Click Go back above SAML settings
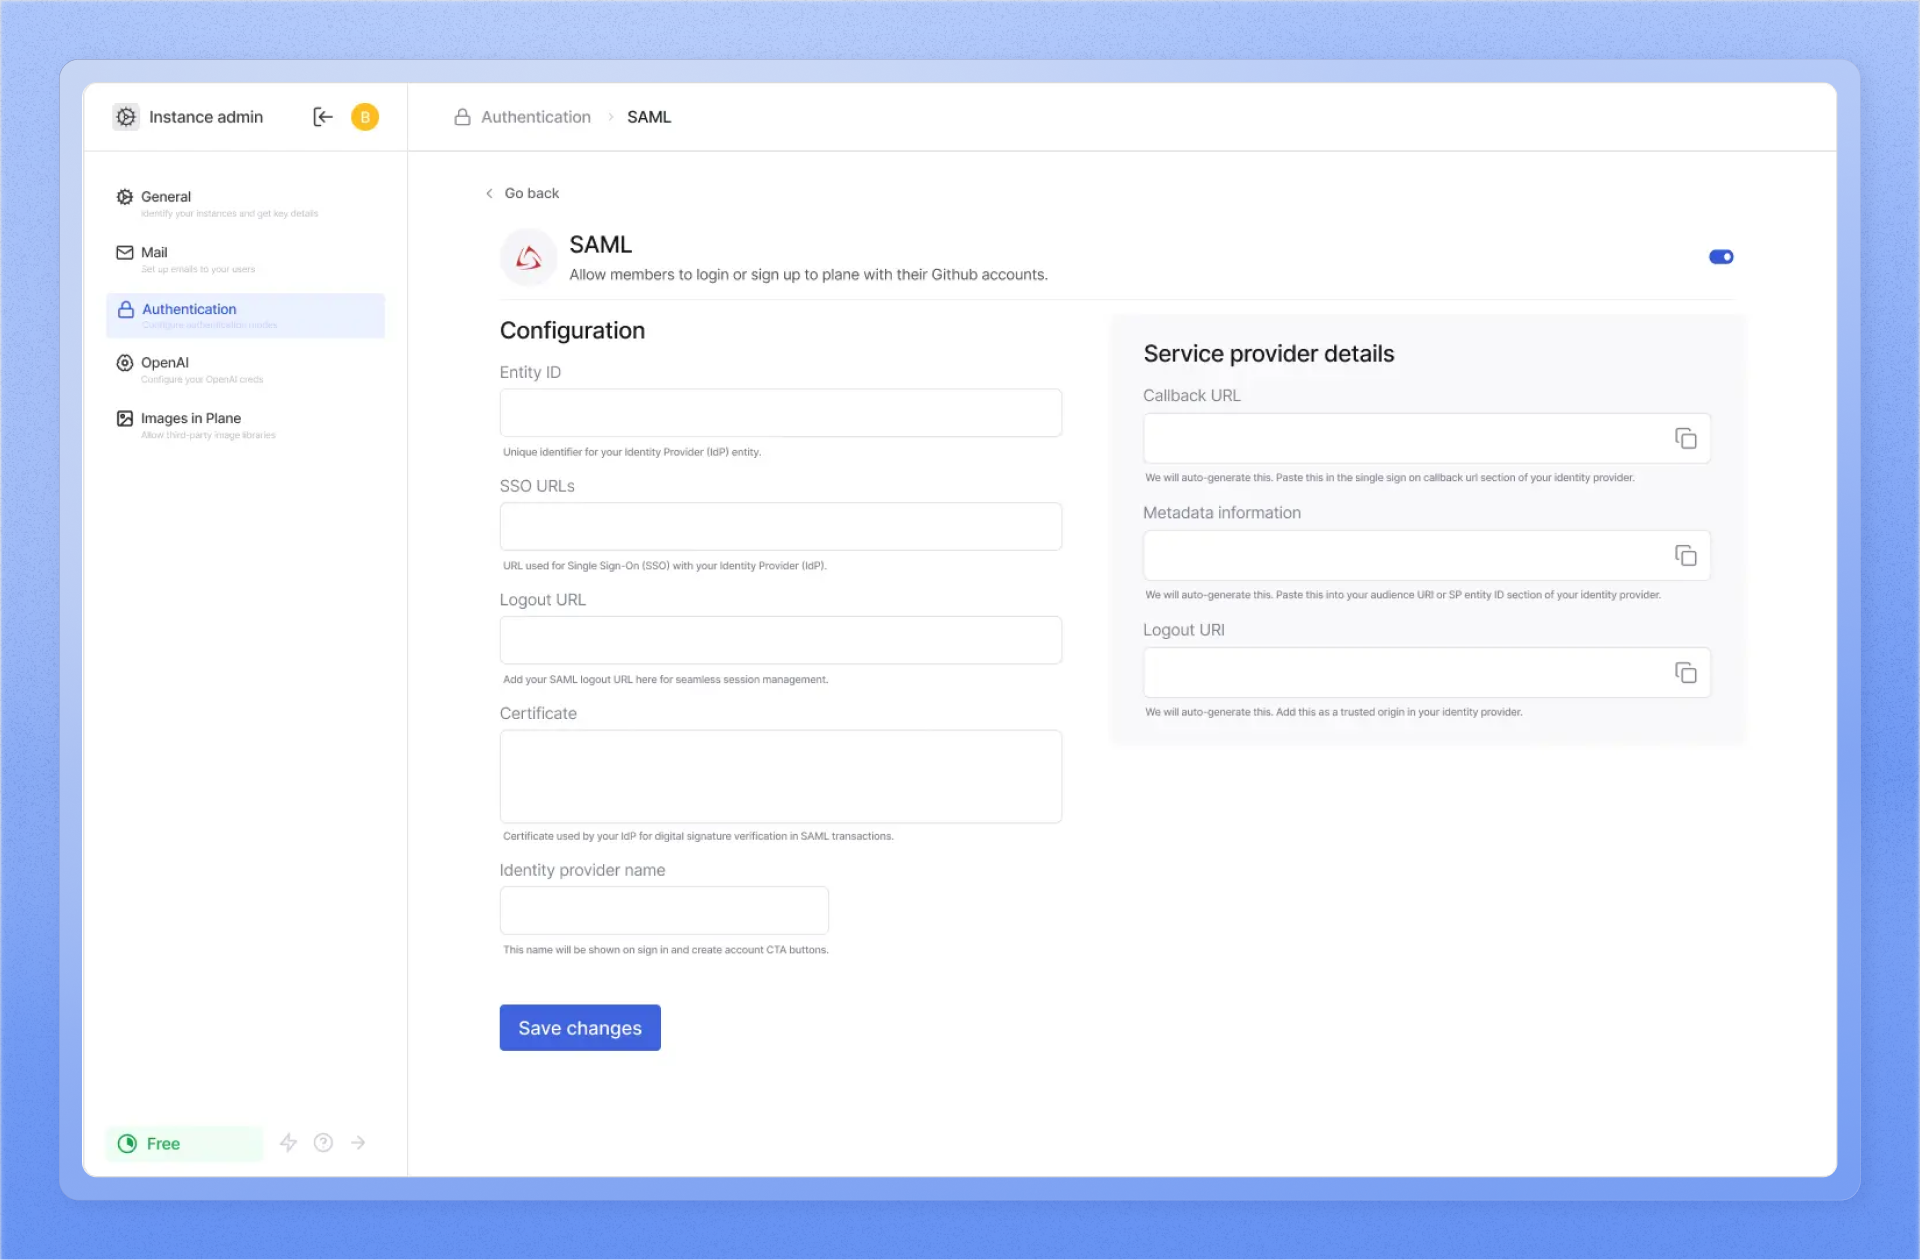 click(530, 193)
